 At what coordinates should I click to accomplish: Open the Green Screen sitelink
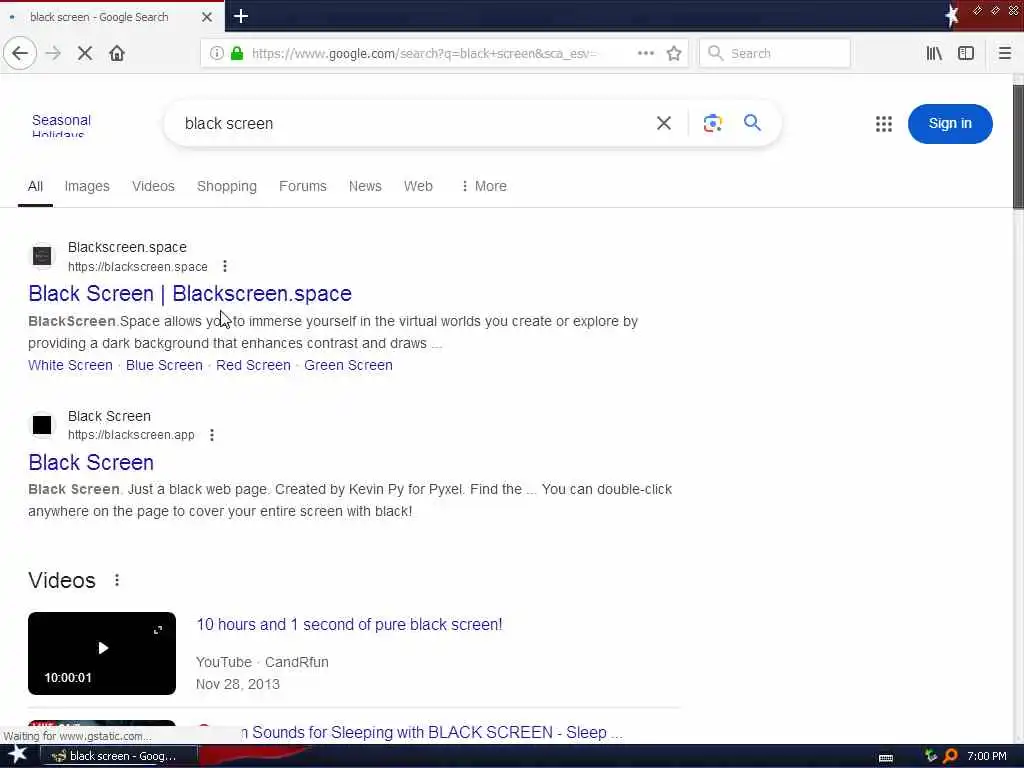coord(348,365)
